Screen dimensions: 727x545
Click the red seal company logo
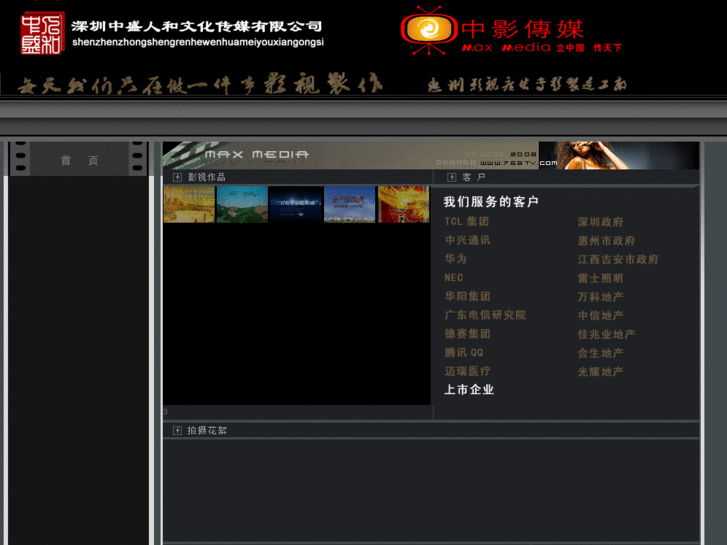tap(42, 33)
